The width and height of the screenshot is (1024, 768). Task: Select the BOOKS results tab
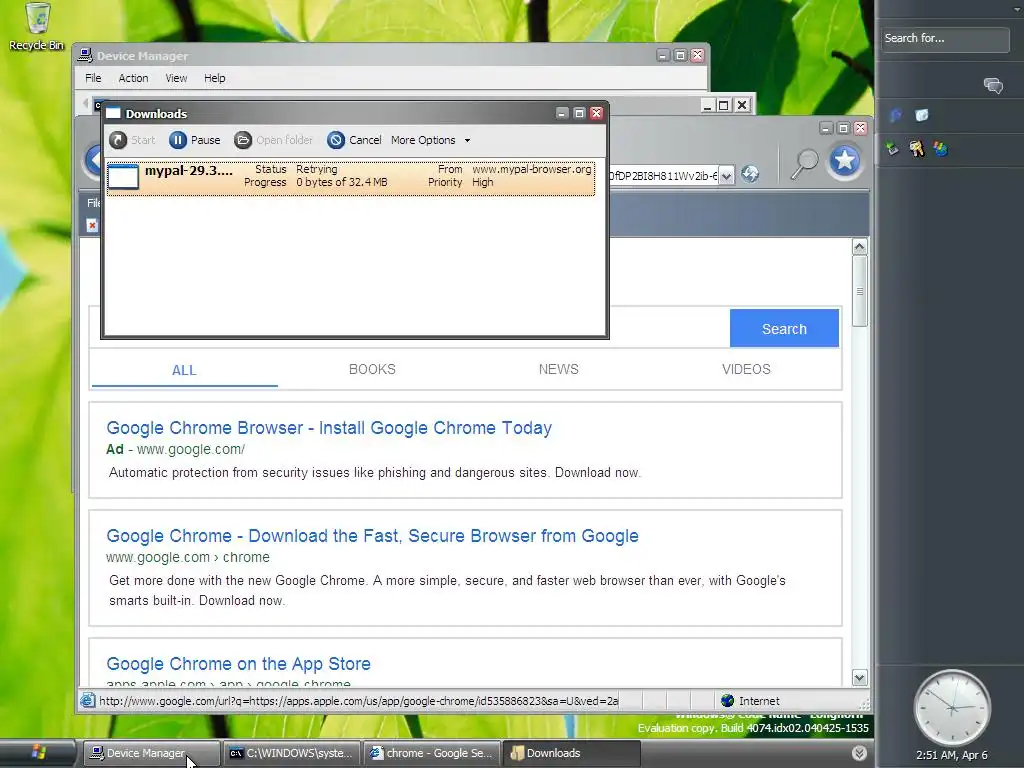click(x=372, y=370)
